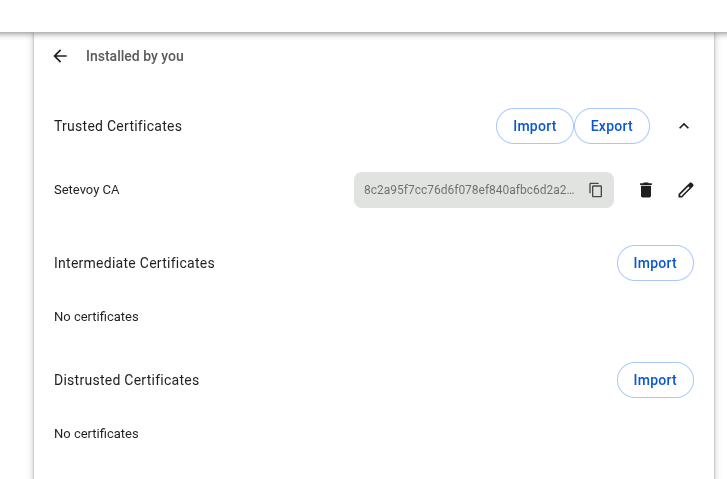
Task: Edit the Setevoy CA certificate
Action: coord(685,190)
